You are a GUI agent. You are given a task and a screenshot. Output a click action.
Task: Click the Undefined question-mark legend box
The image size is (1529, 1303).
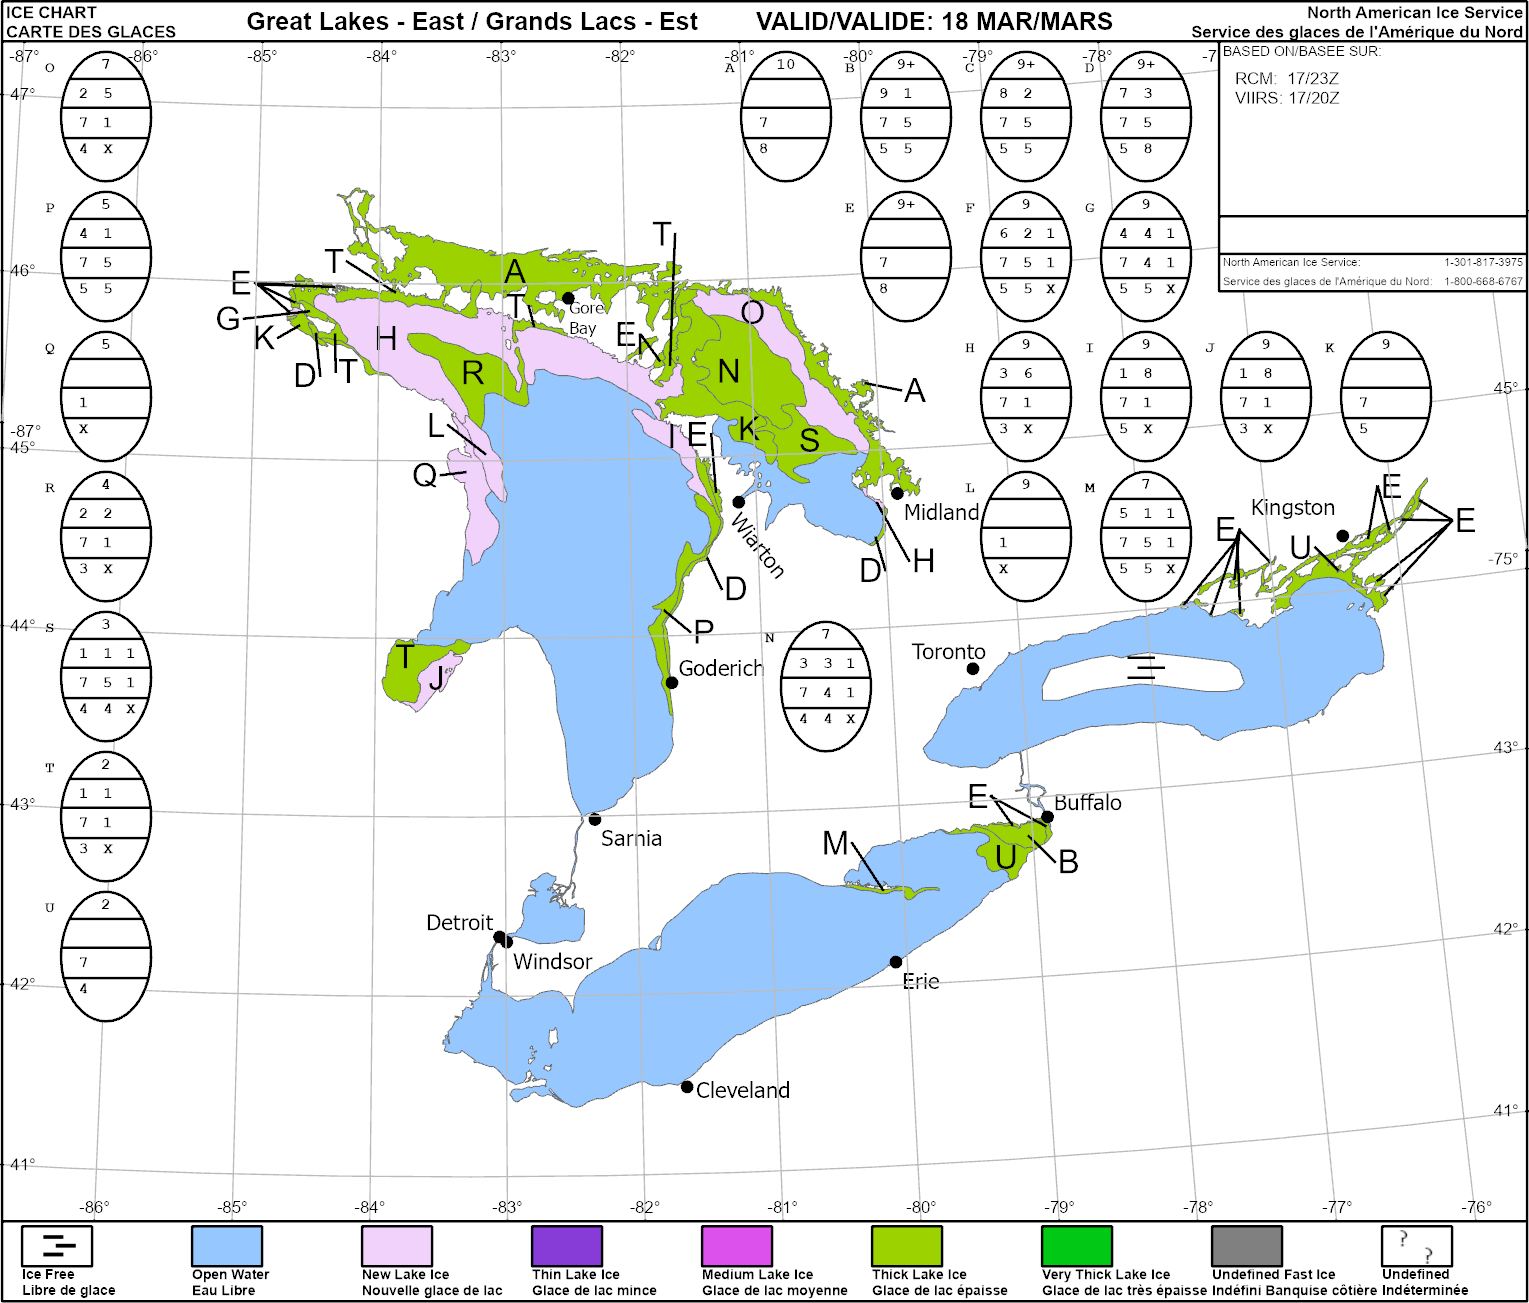coord(1416,1246)
